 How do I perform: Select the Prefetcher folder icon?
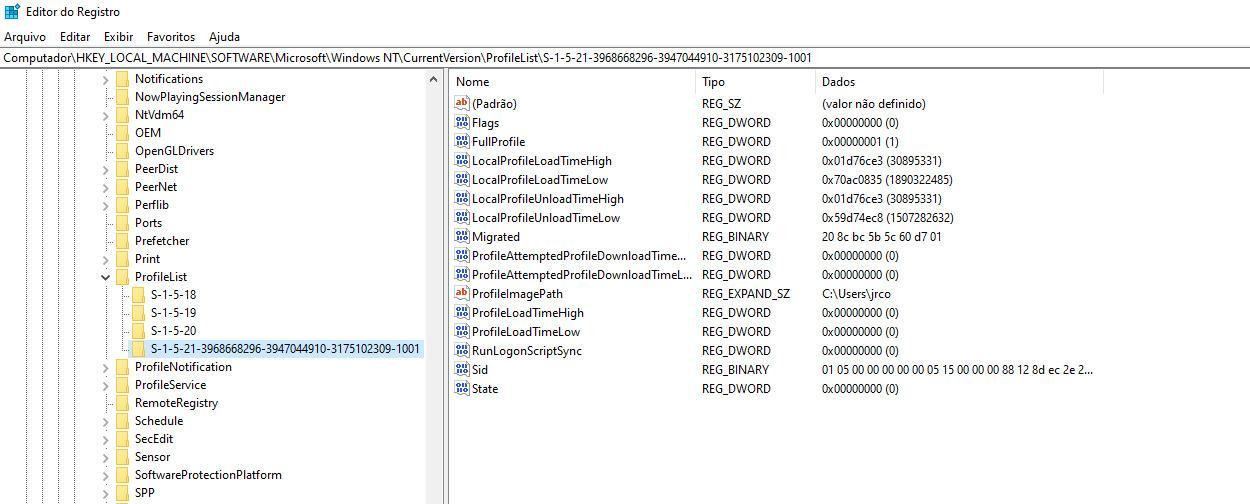pos(122,241)
